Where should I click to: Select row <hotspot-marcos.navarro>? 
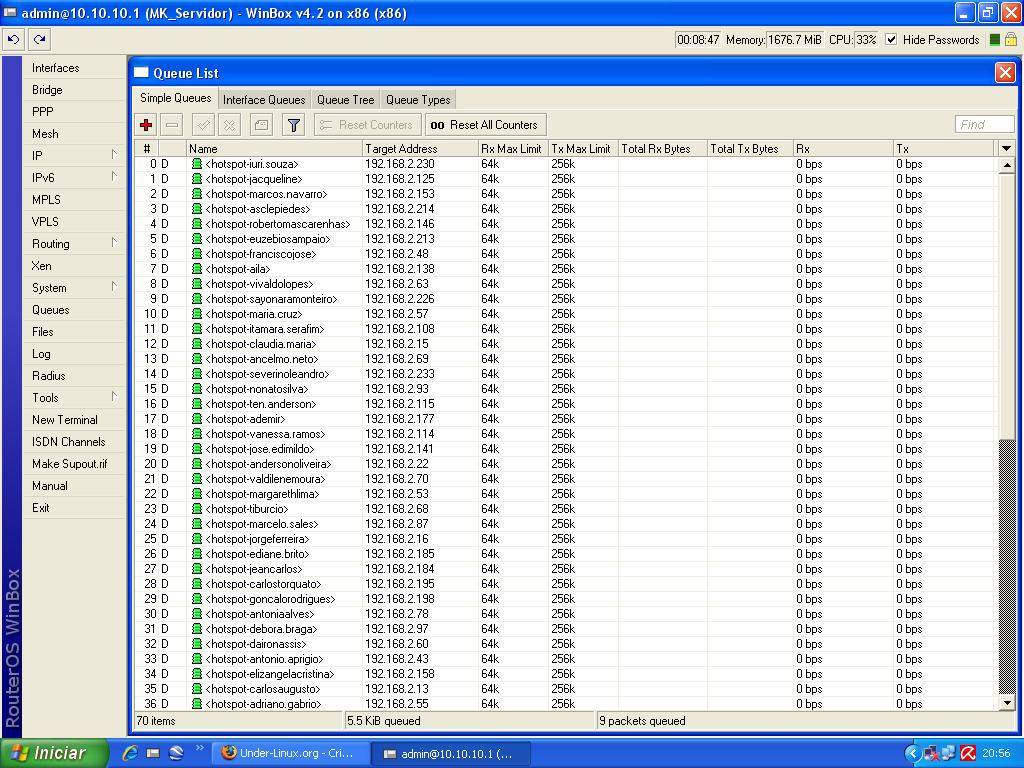click(x=566, y=194)
